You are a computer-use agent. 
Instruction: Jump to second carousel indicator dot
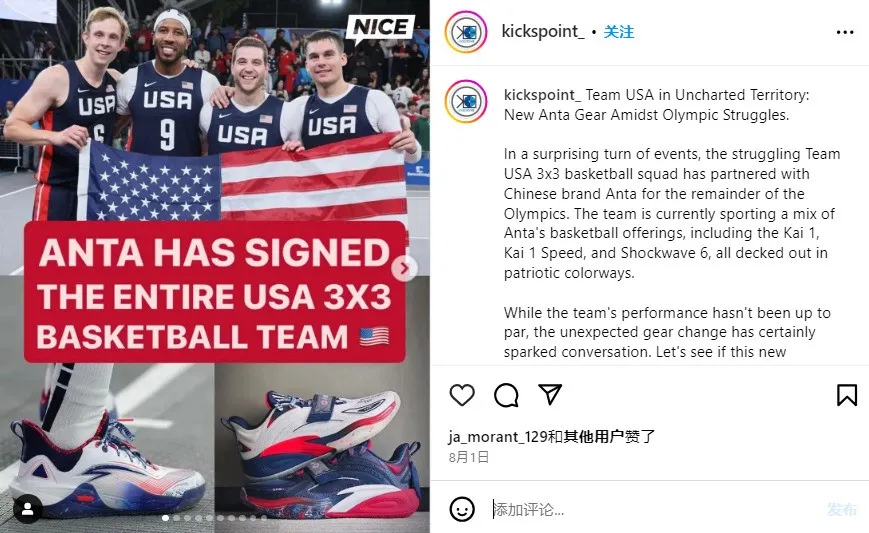coord(176,518)
